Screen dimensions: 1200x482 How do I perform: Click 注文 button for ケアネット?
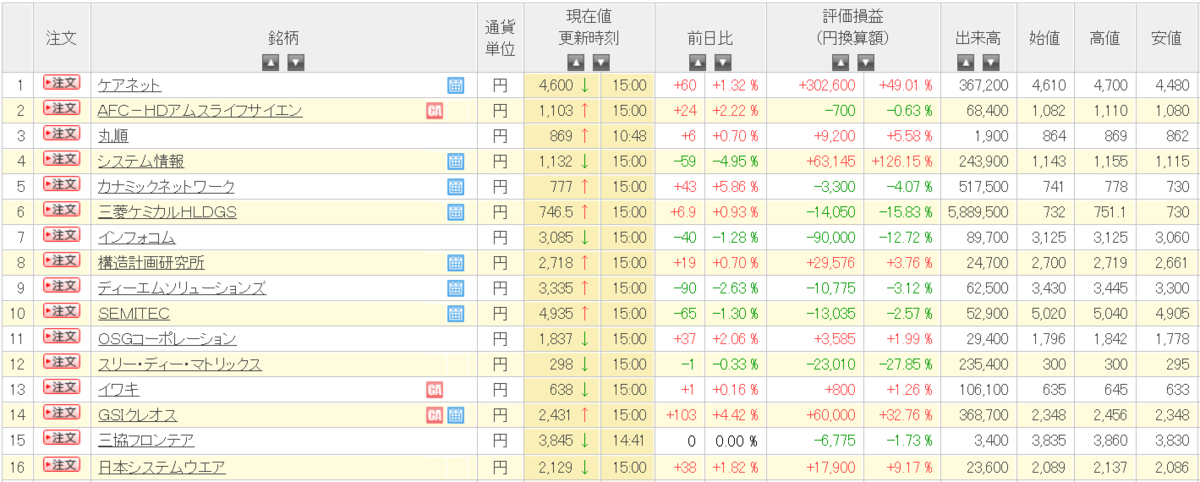click(x=61, y=84)
